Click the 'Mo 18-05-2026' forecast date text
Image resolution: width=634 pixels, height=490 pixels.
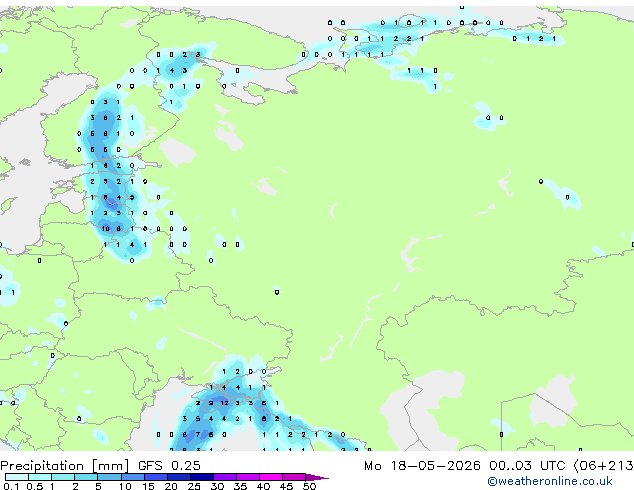422,466
